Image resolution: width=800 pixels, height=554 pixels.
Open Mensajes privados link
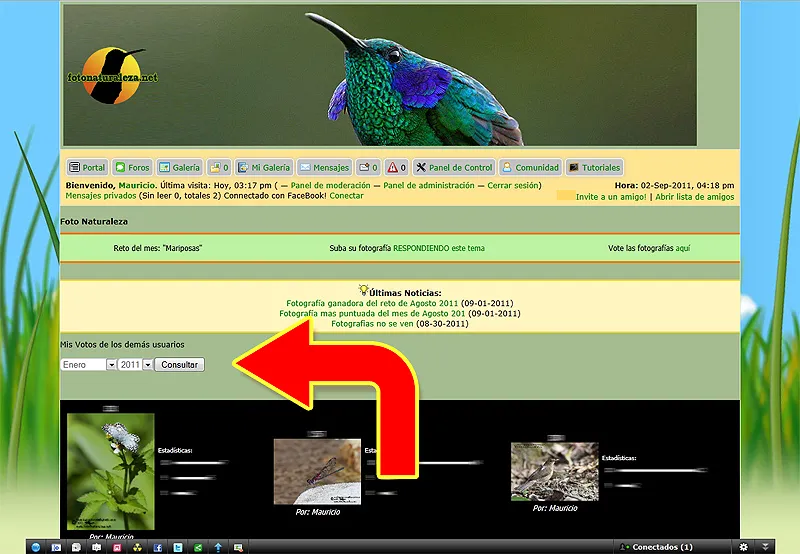click(101, 195)
